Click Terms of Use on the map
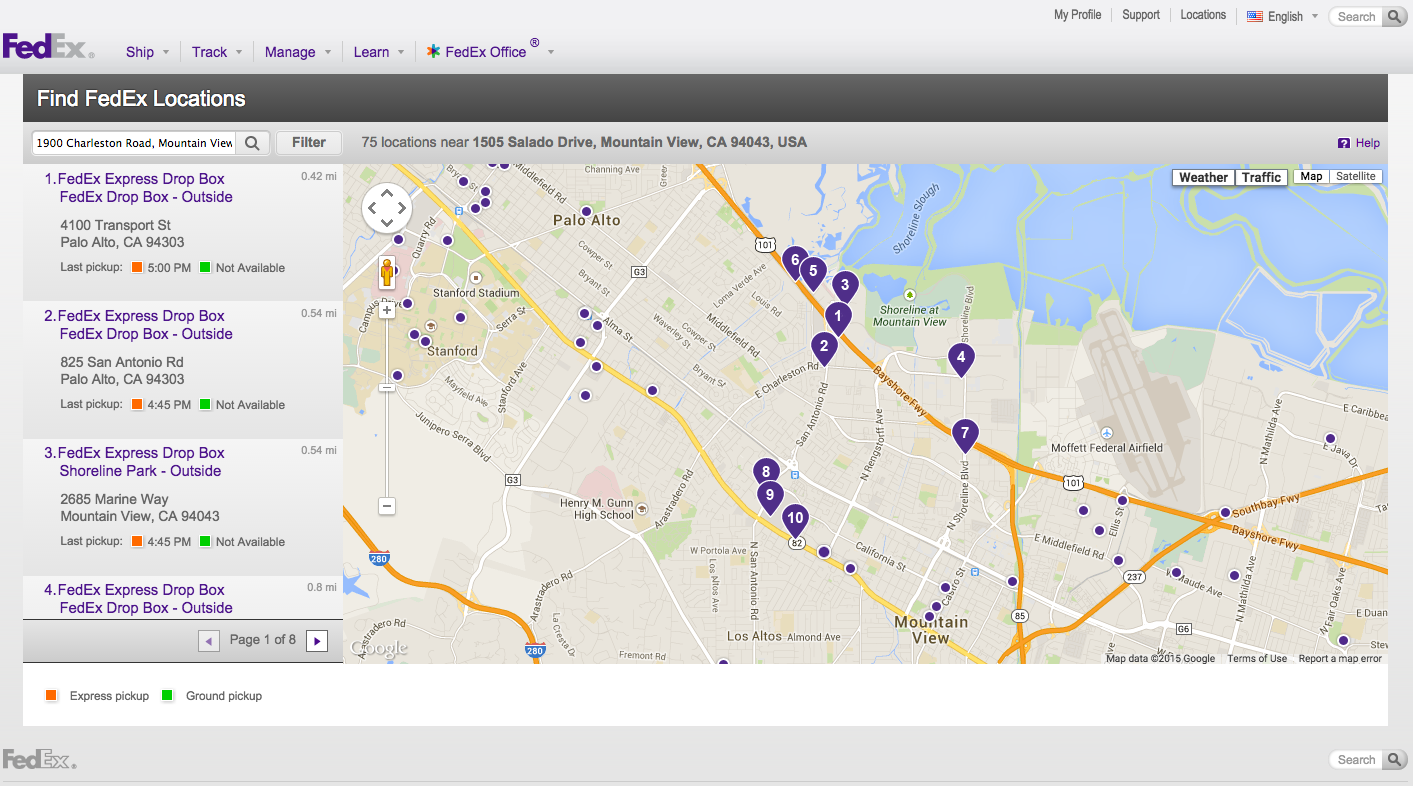Screen dimensions: 1413x786 [1257, 659]
